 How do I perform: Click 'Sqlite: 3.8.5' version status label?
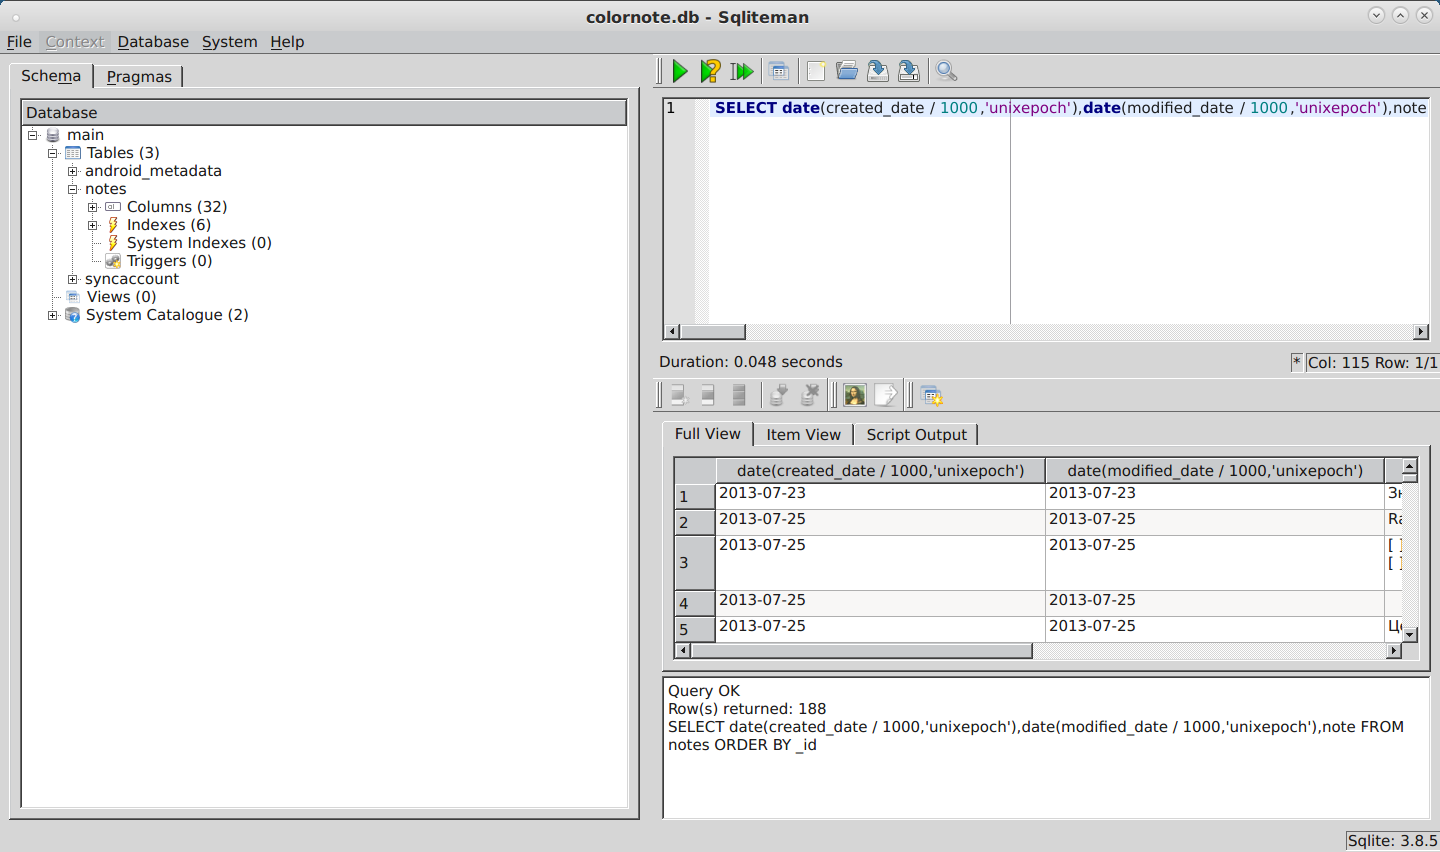[1392, 841]
